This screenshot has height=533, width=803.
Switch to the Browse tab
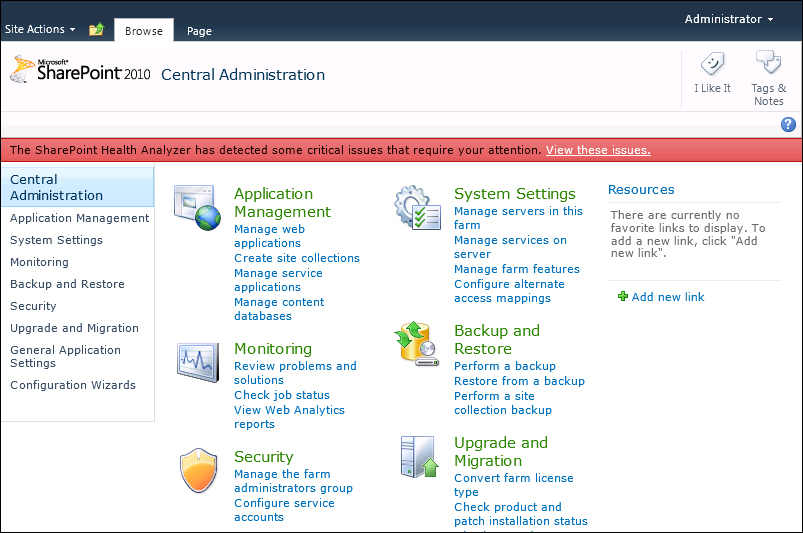pos(144,31)
